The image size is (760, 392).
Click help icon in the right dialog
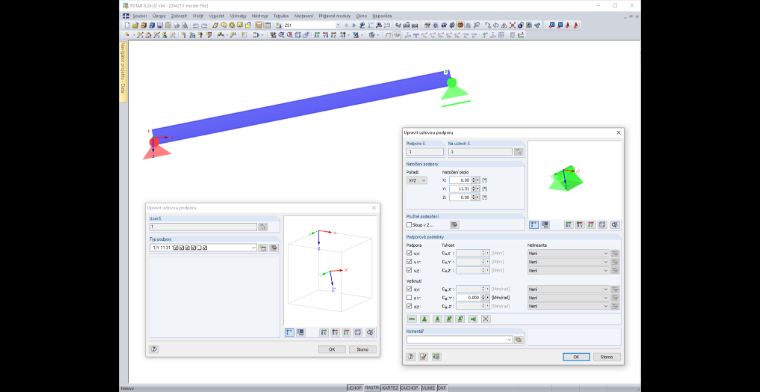coord(411,357)
